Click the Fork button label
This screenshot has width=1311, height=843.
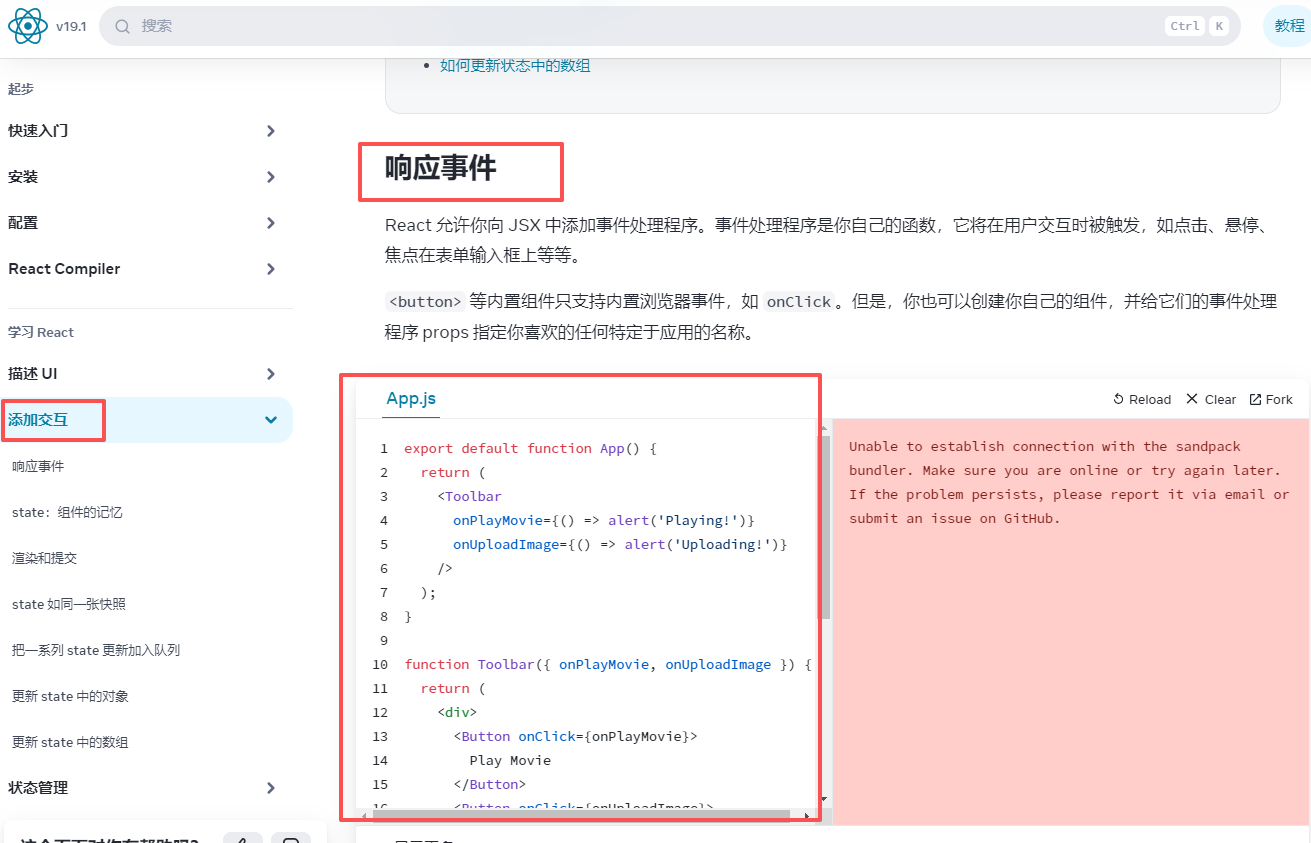(1279, 399)
